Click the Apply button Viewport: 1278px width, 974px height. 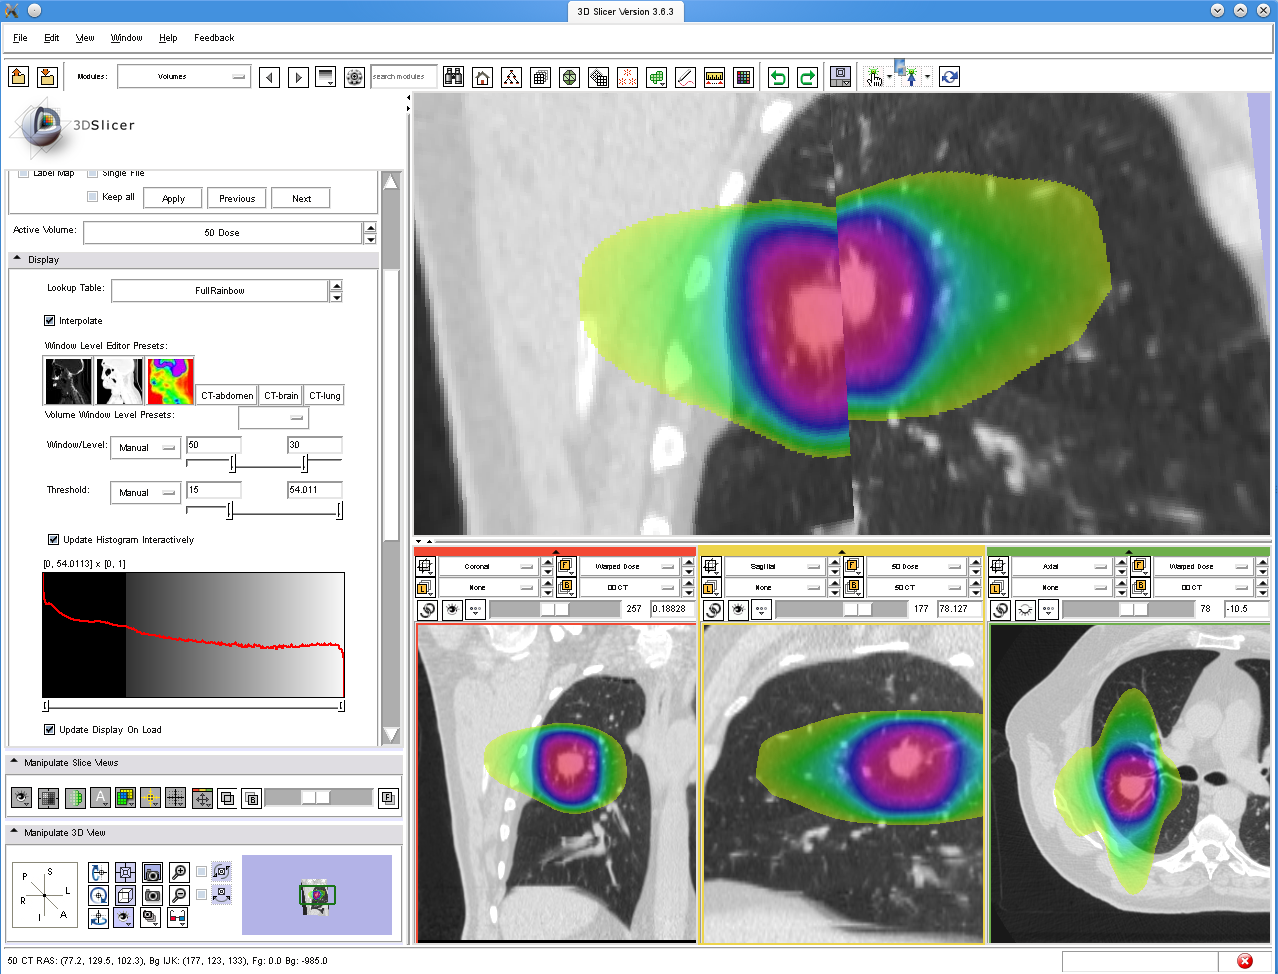click(x=173, y=198)
